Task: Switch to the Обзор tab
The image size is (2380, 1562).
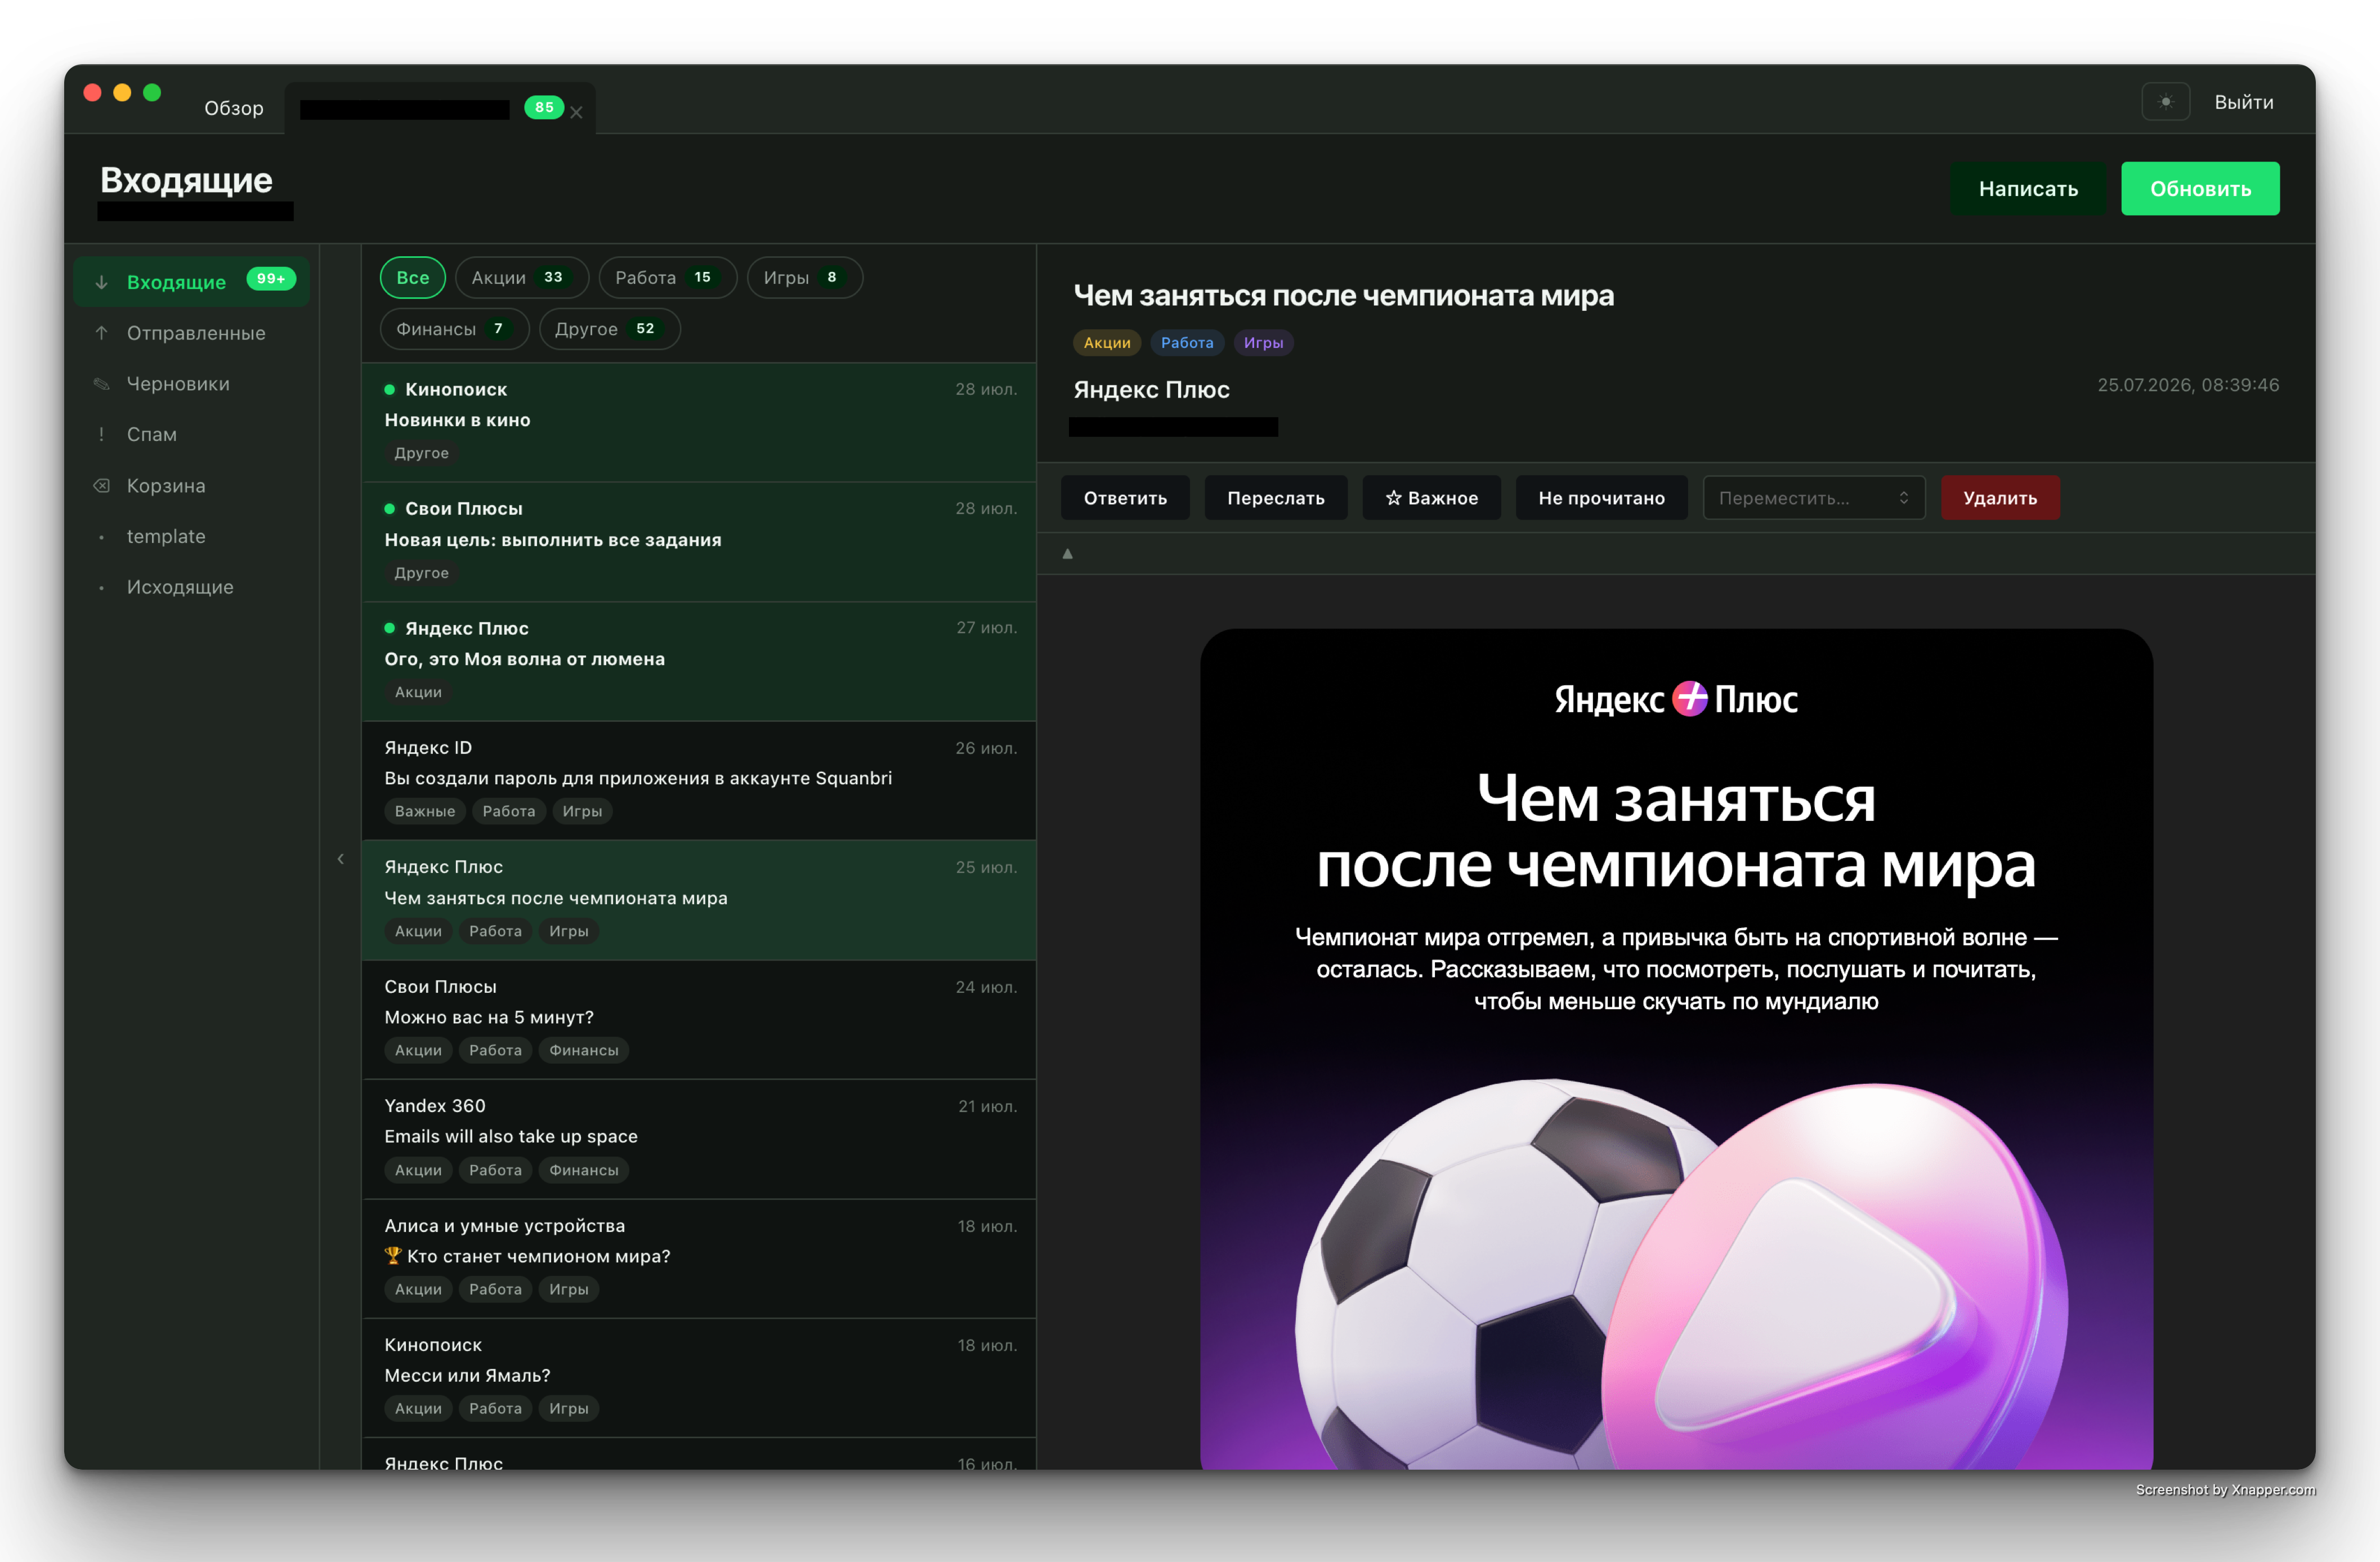Action: 234,108
